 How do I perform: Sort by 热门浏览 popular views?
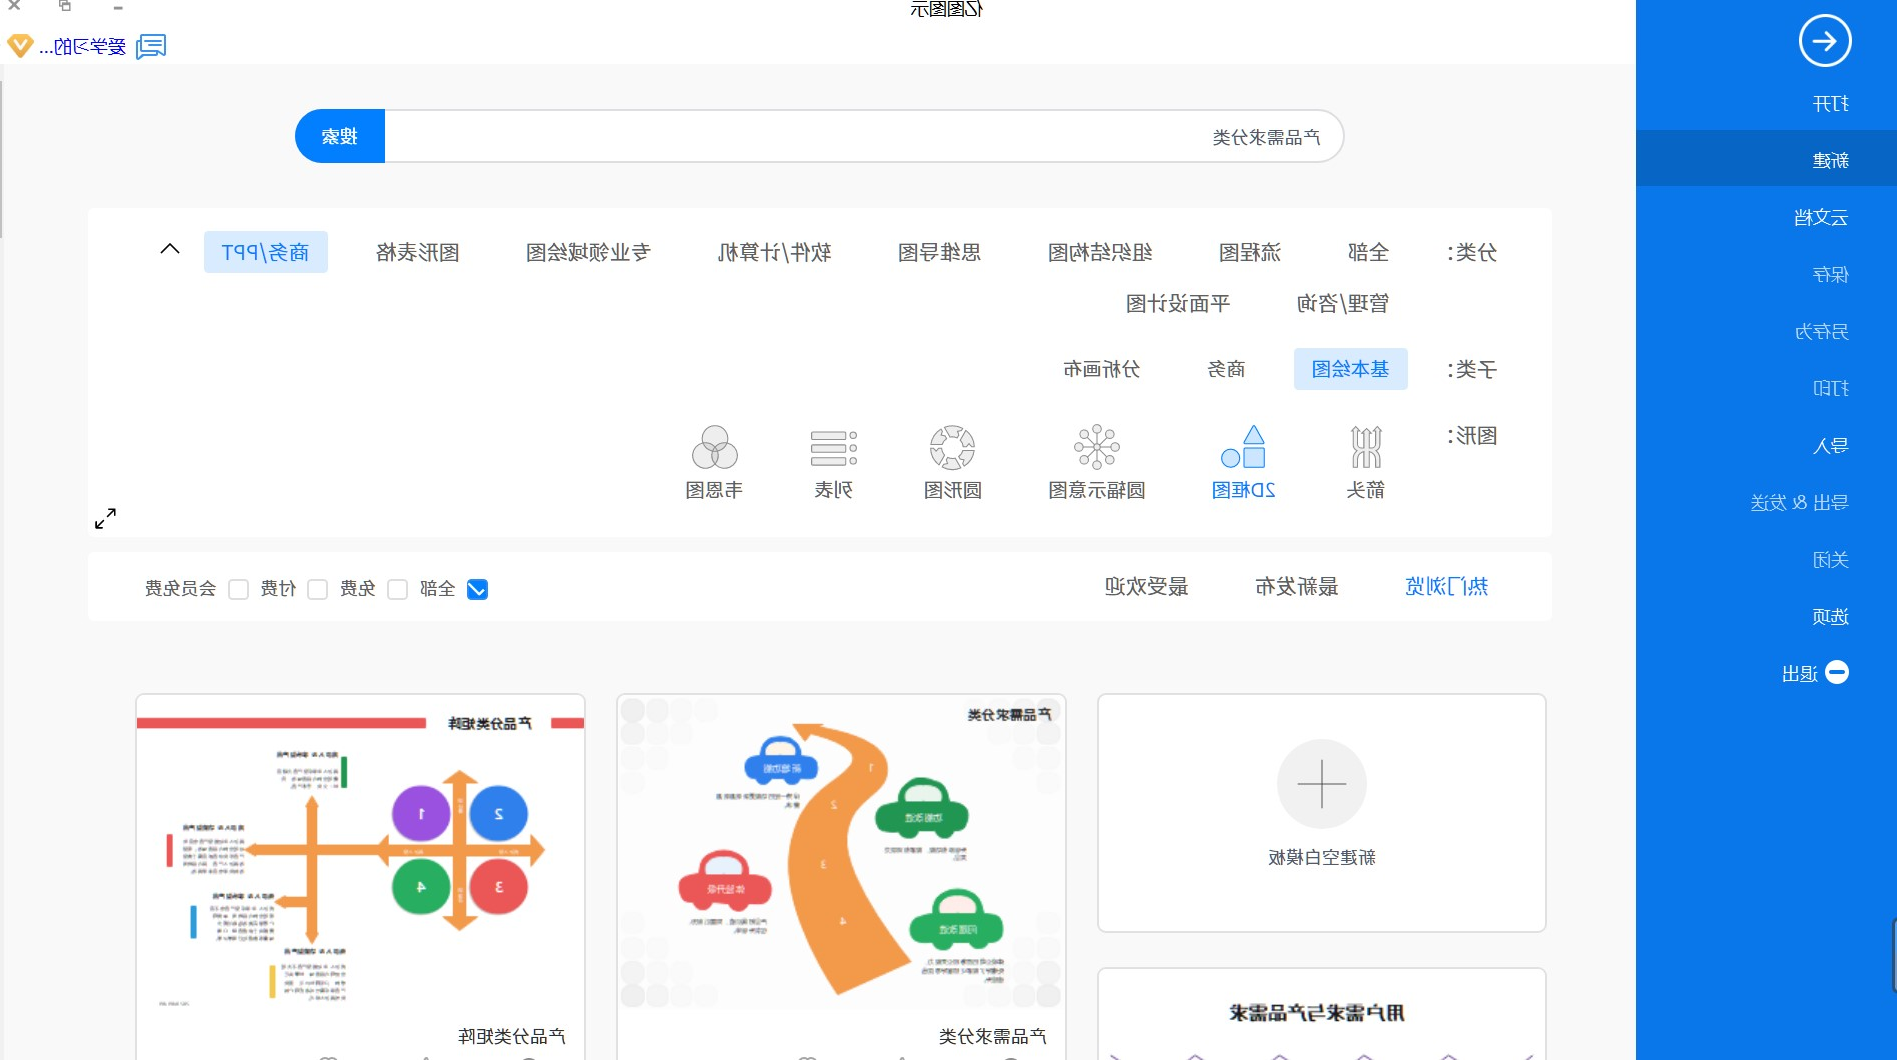pos(1446,586)
